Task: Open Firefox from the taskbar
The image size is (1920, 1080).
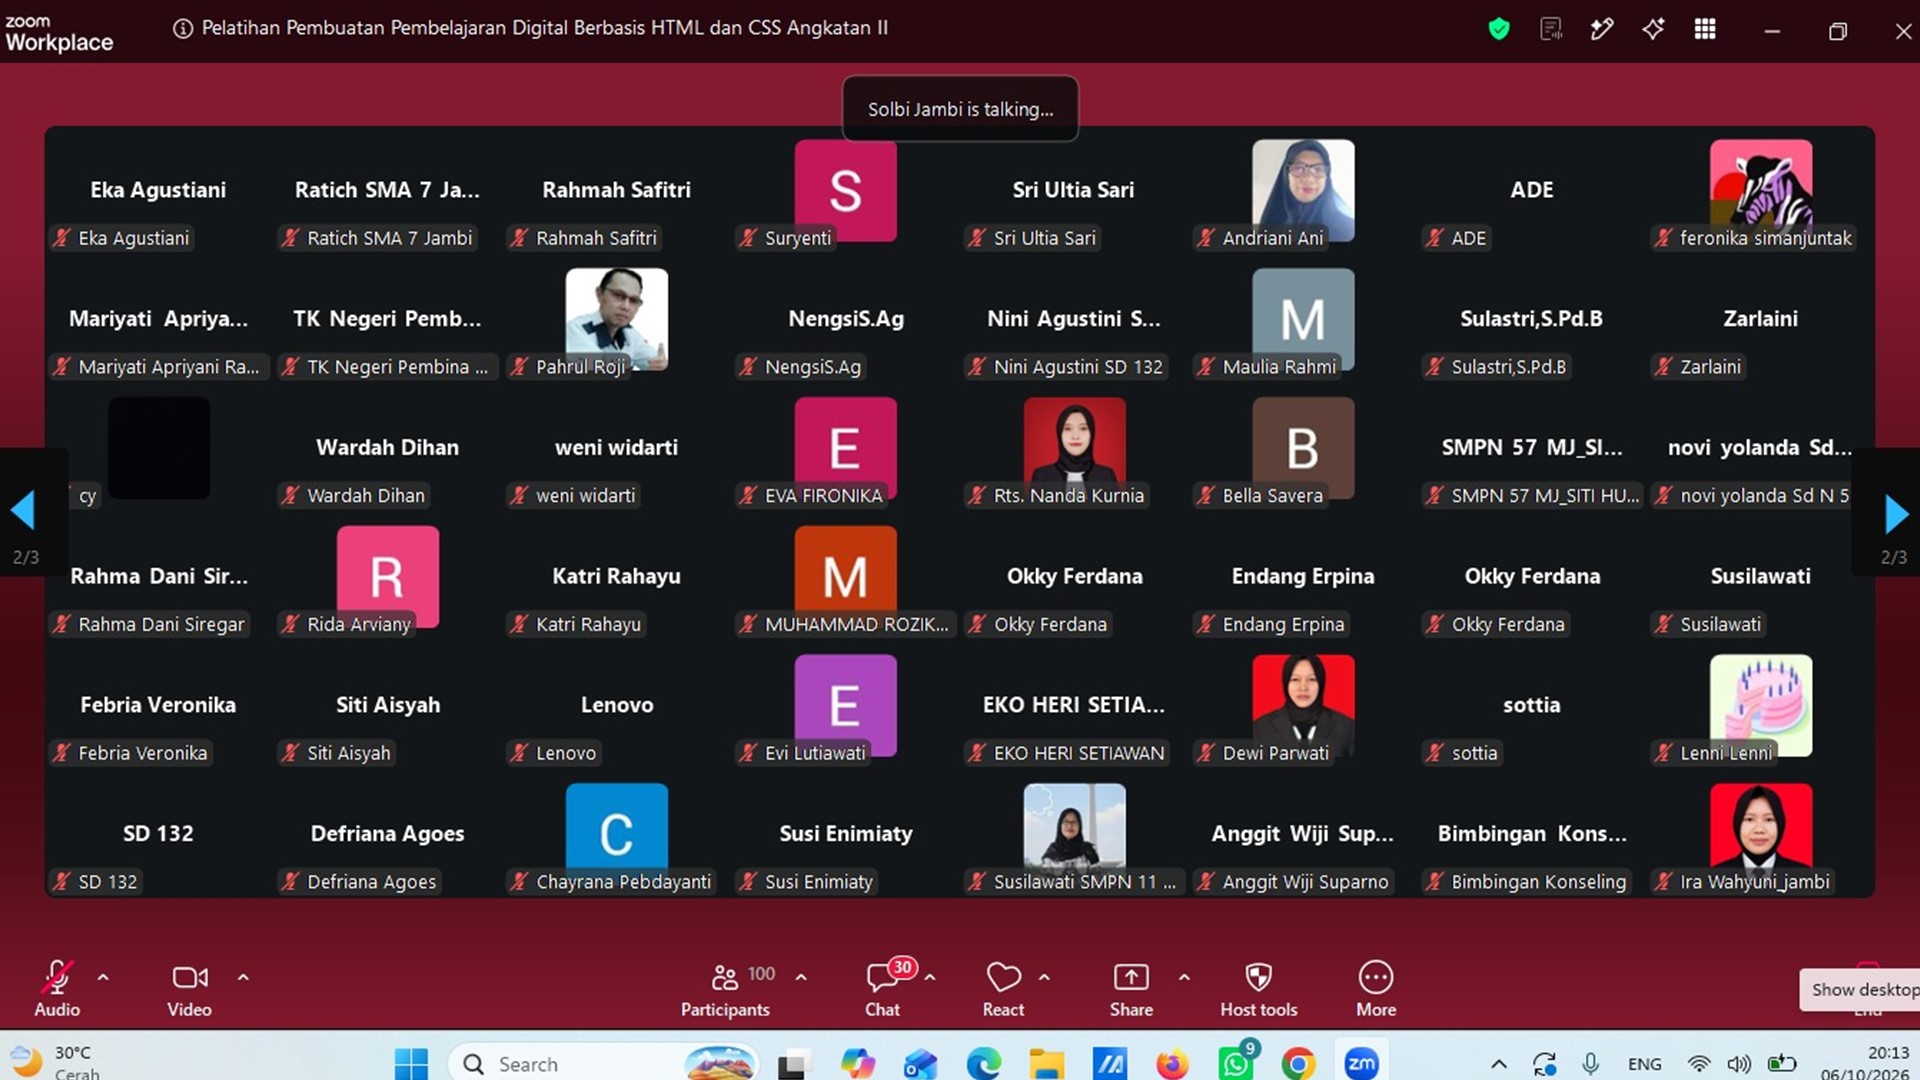Action: click(1172, 1063)
